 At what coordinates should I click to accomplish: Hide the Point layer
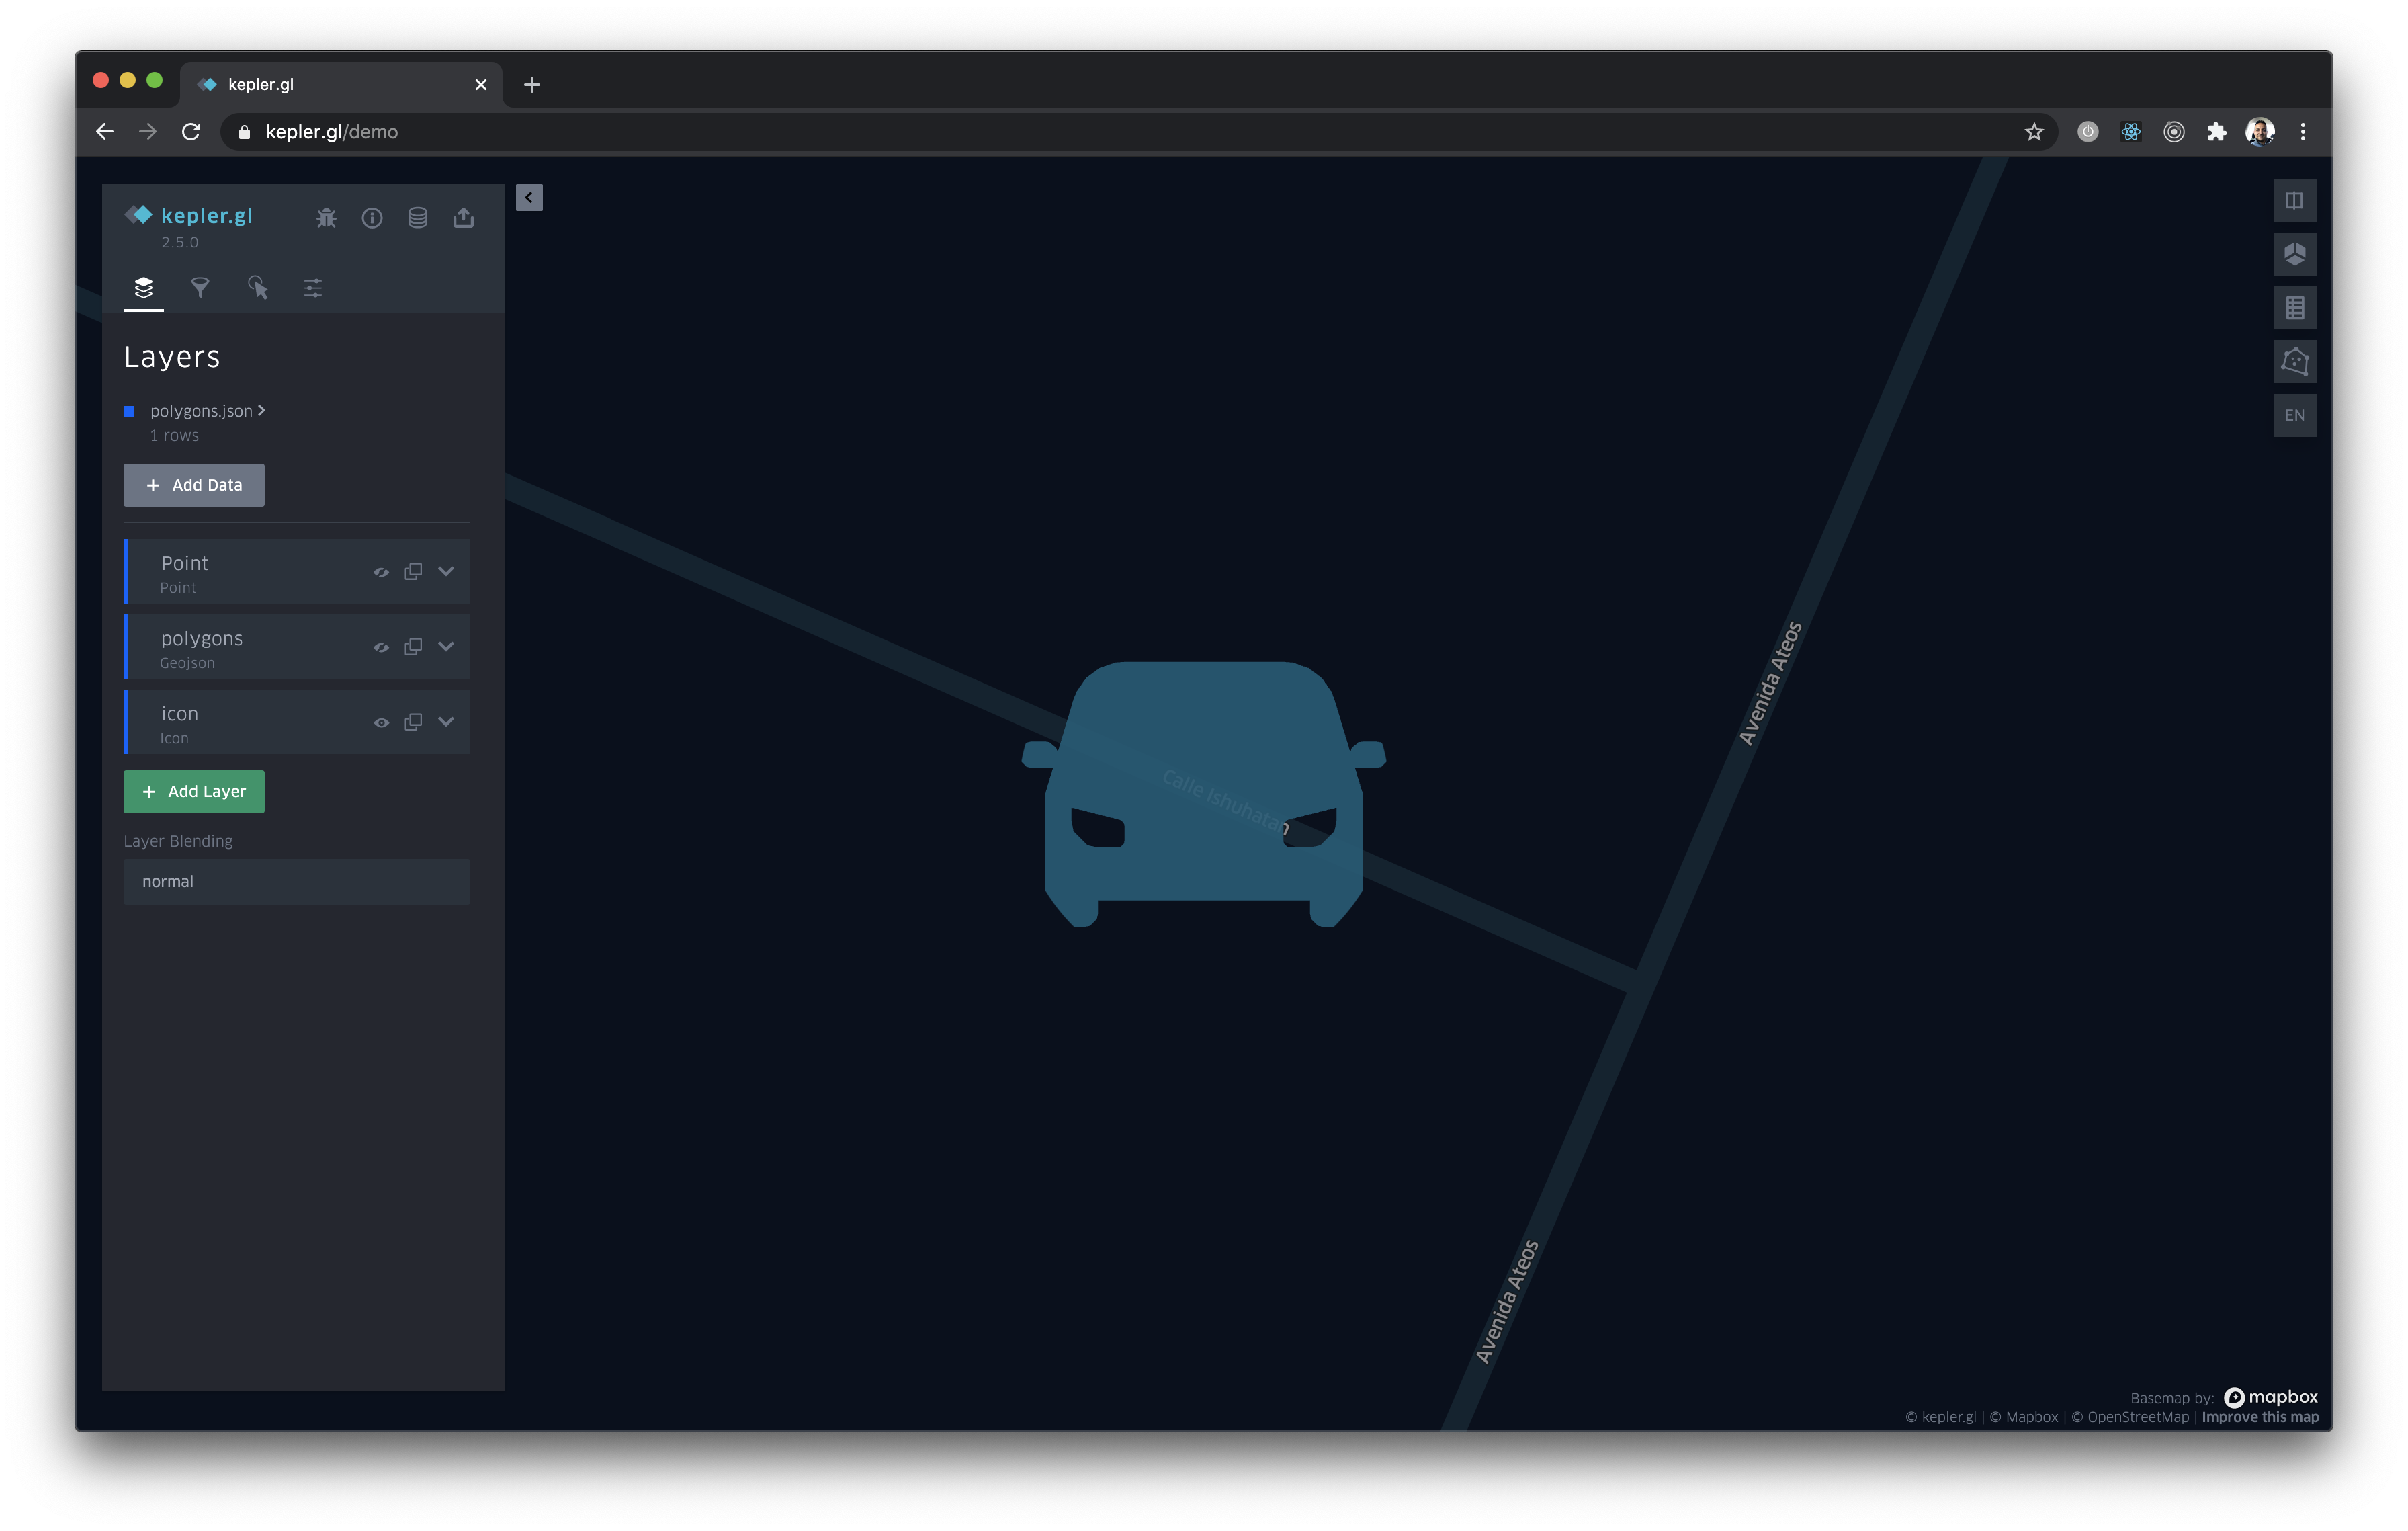tap(381, 572)
